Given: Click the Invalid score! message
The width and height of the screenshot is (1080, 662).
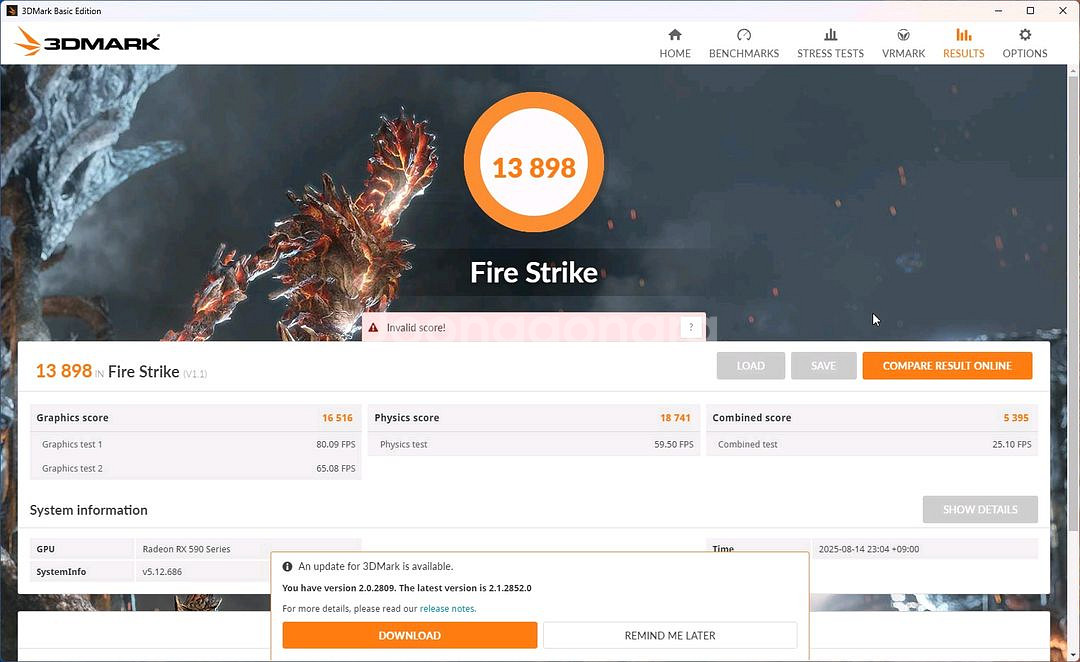Looking at the screenshot, I should 416,328.
